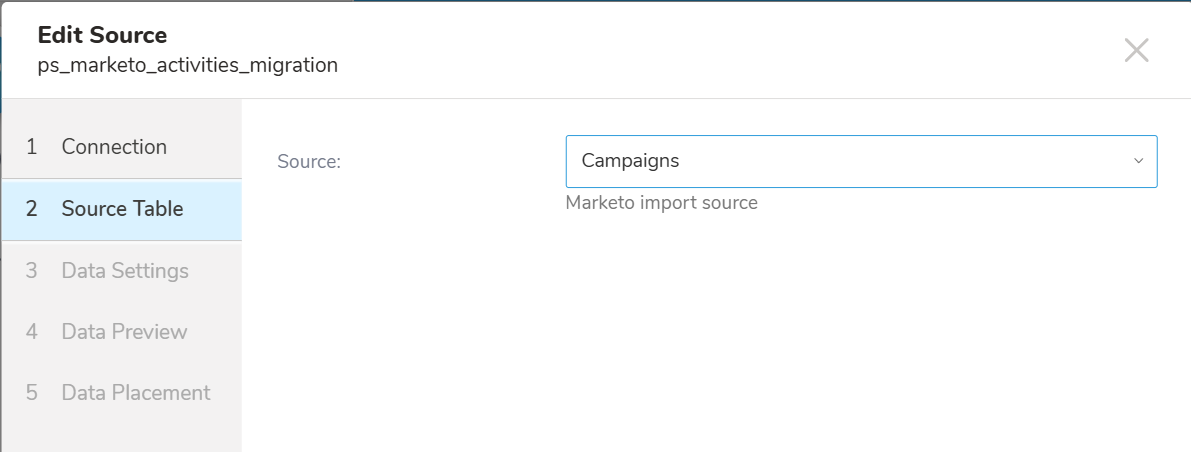Click the ps_marketo_activities_migration source name
Image resolution: width=1191 pixels, height=452 pixels.
tap(187, 66)
